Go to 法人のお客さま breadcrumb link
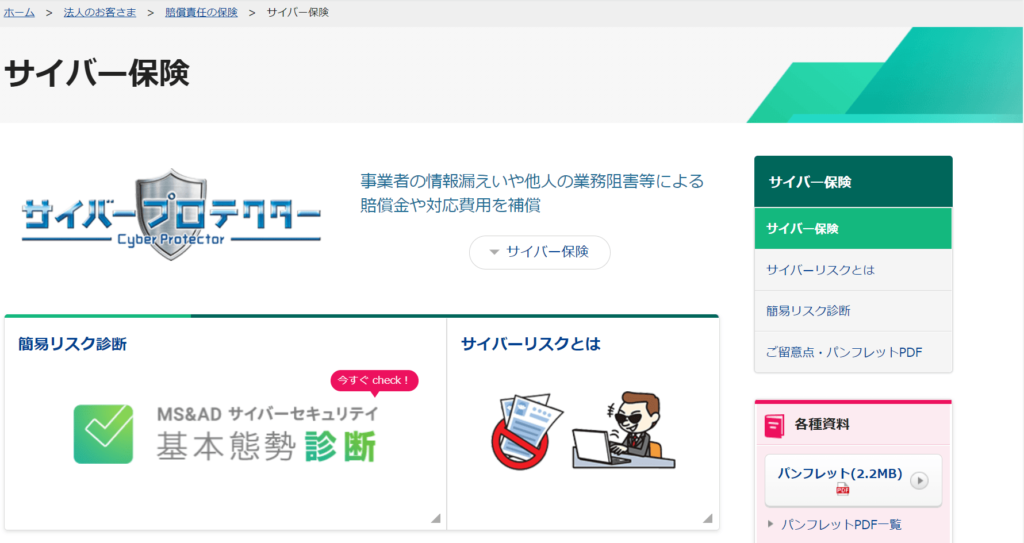1024x543 pixels. 100,12
